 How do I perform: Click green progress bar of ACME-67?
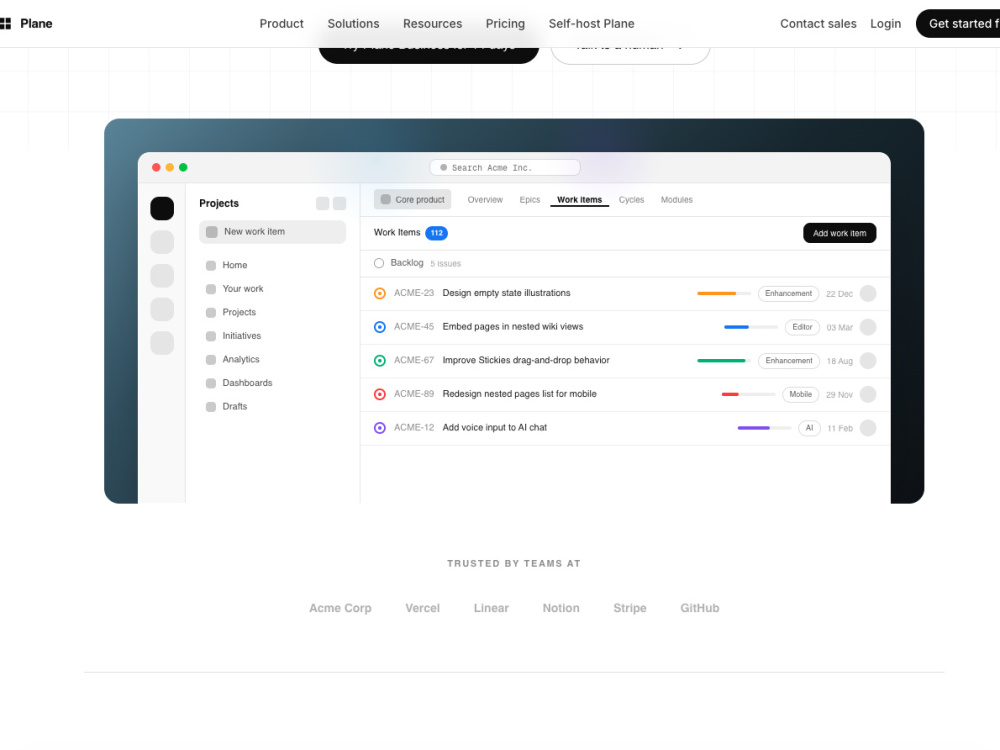724,361
